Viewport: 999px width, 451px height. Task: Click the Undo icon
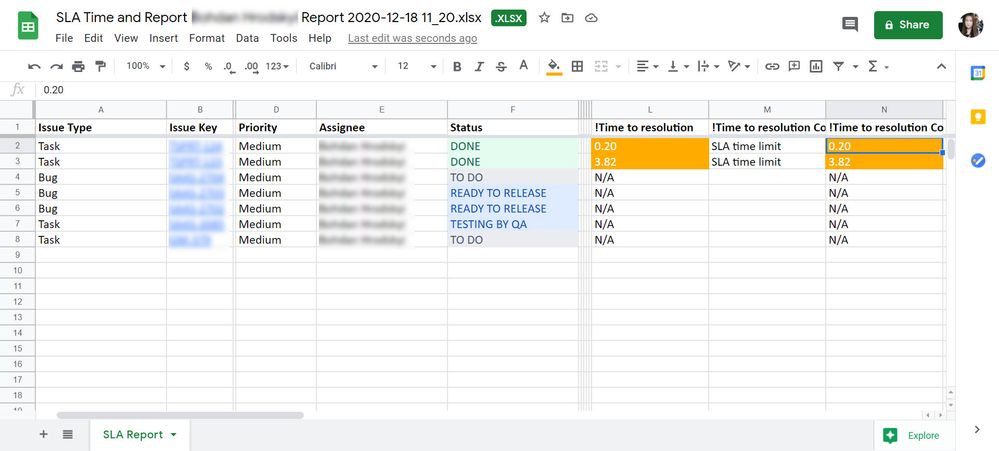point(34,66)
